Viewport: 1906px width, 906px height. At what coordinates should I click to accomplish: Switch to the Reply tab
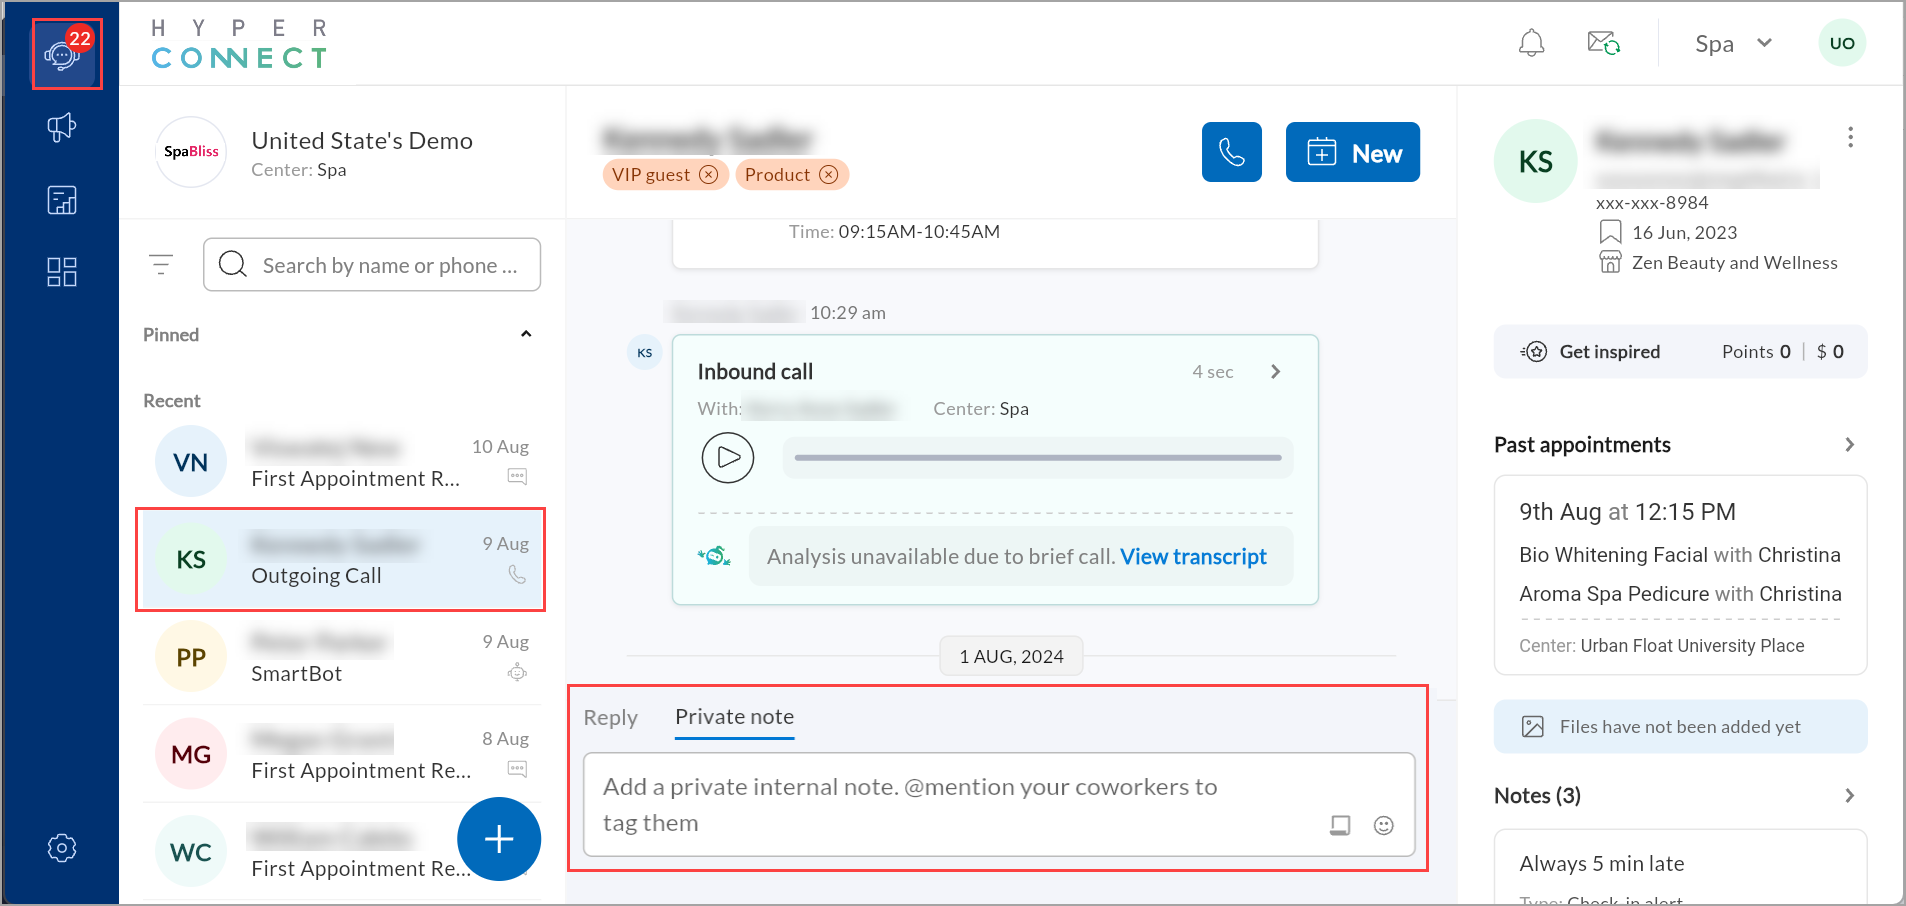(x=610, y=718)
